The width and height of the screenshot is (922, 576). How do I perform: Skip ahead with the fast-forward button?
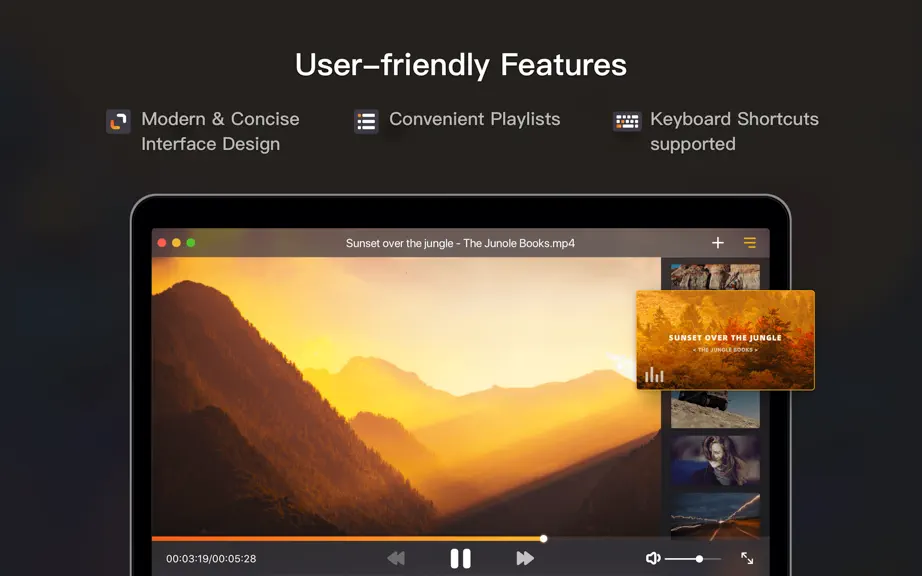point(525,558)
